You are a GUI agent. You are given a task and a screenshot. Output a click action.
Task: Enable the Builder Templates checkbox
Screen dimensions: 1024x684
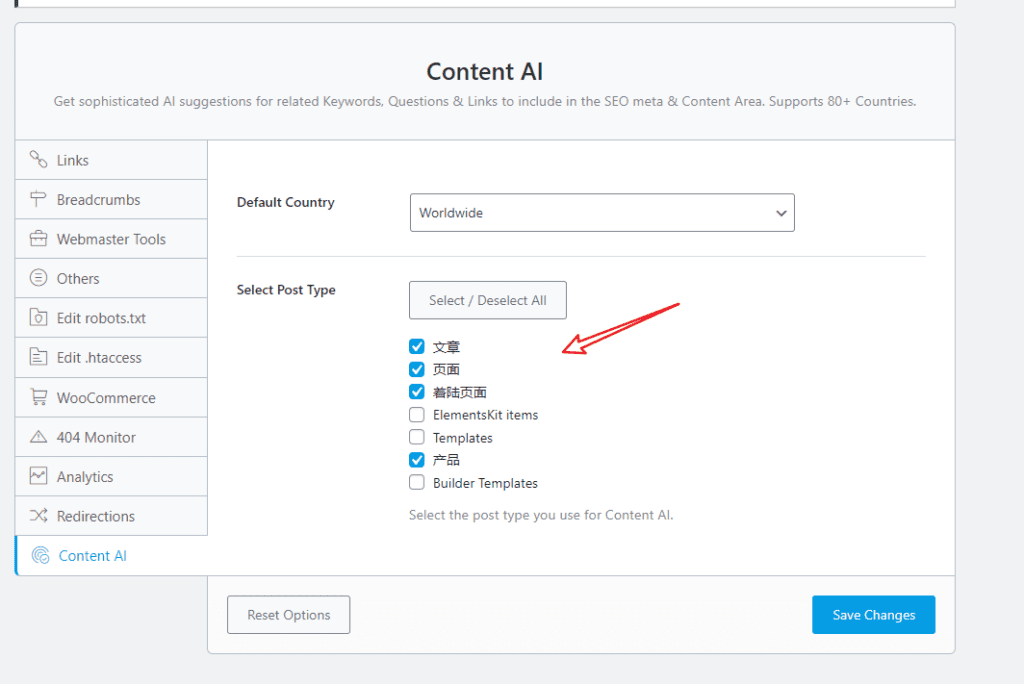(x=417, y=483)
